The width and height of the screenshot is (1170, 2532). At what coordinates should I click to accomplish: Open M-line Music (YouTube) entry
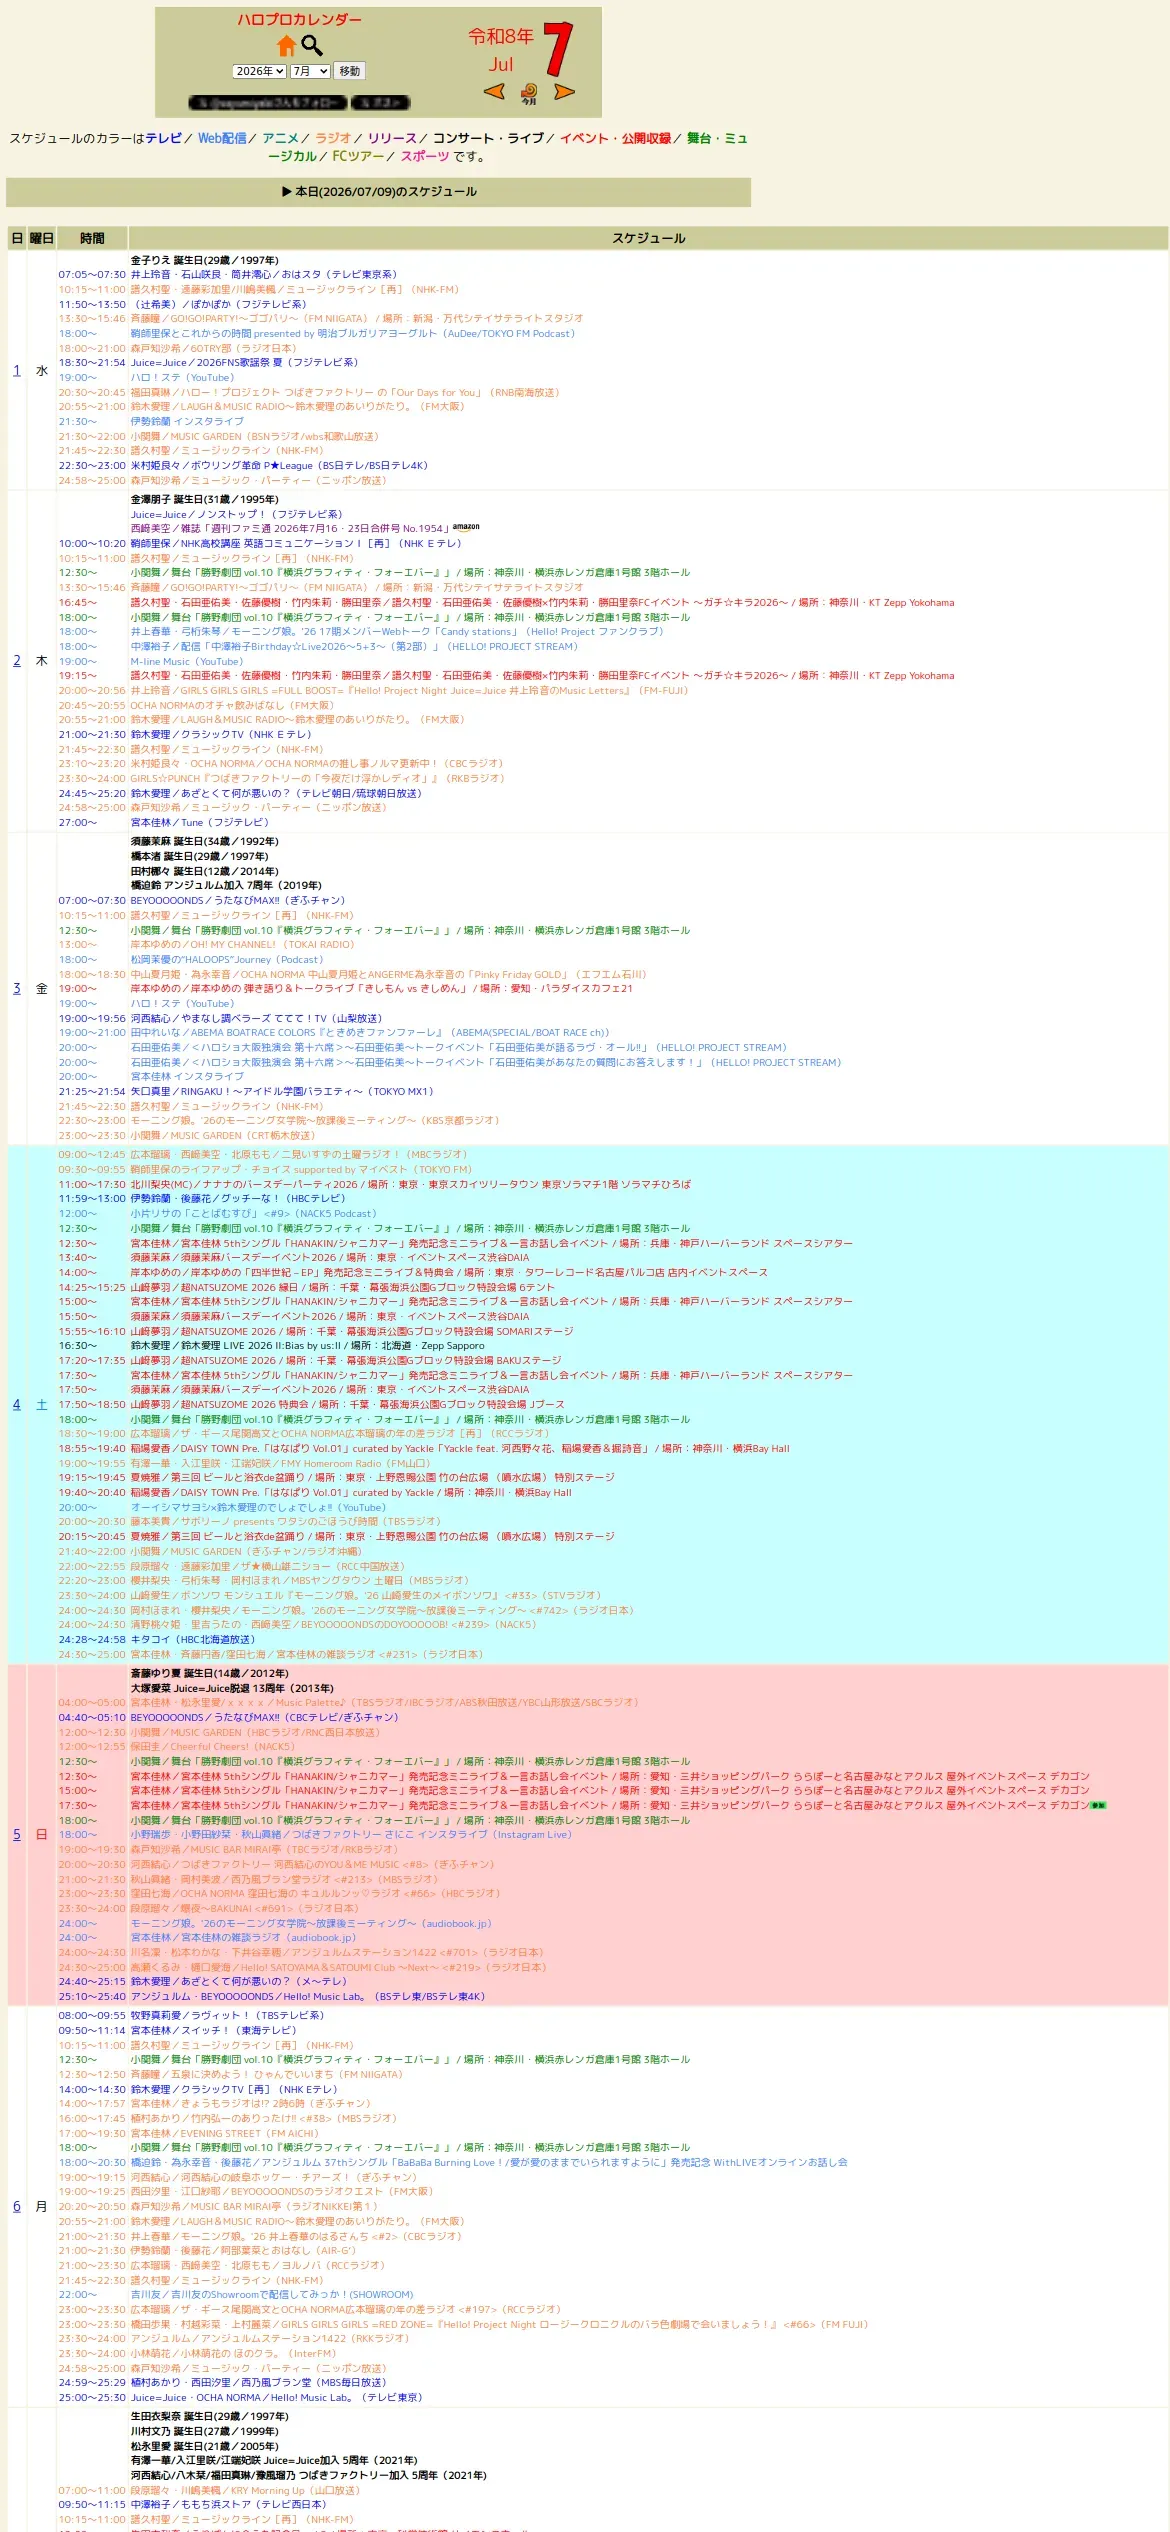click(x=186, y=662)
